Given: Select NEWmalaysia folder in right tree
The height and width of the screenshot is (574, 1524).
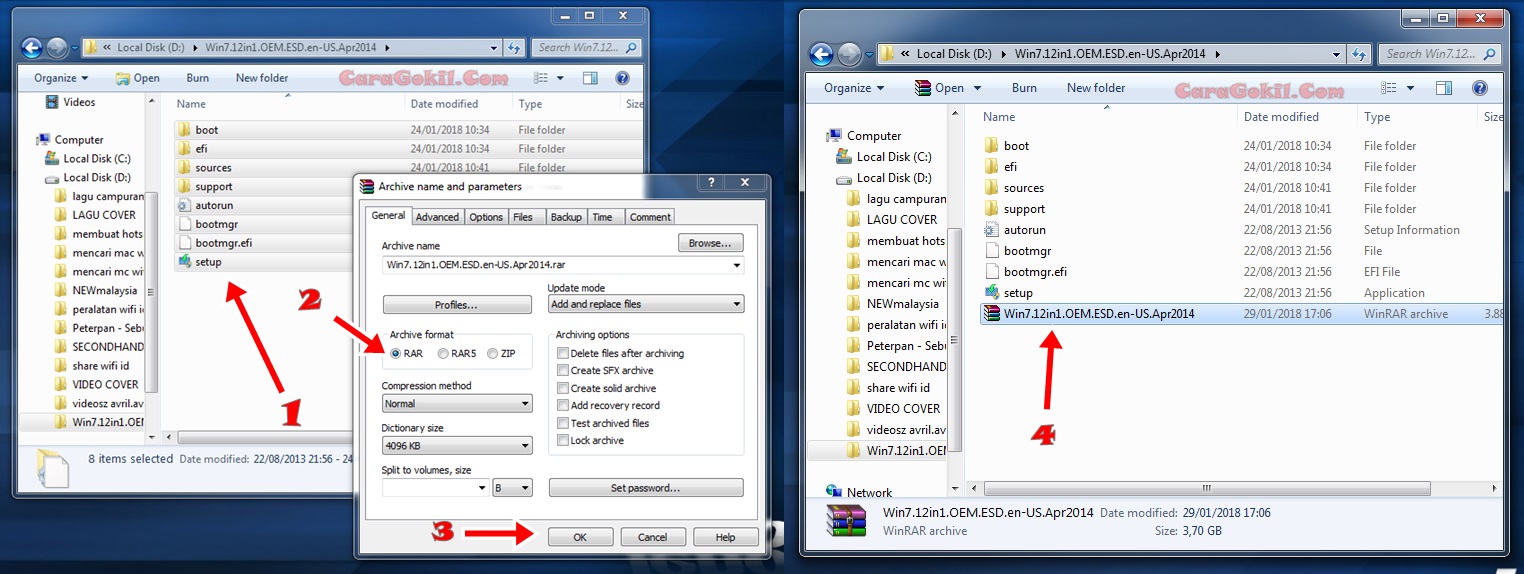Looking at the screenshot, I should [x=903, y=304].
